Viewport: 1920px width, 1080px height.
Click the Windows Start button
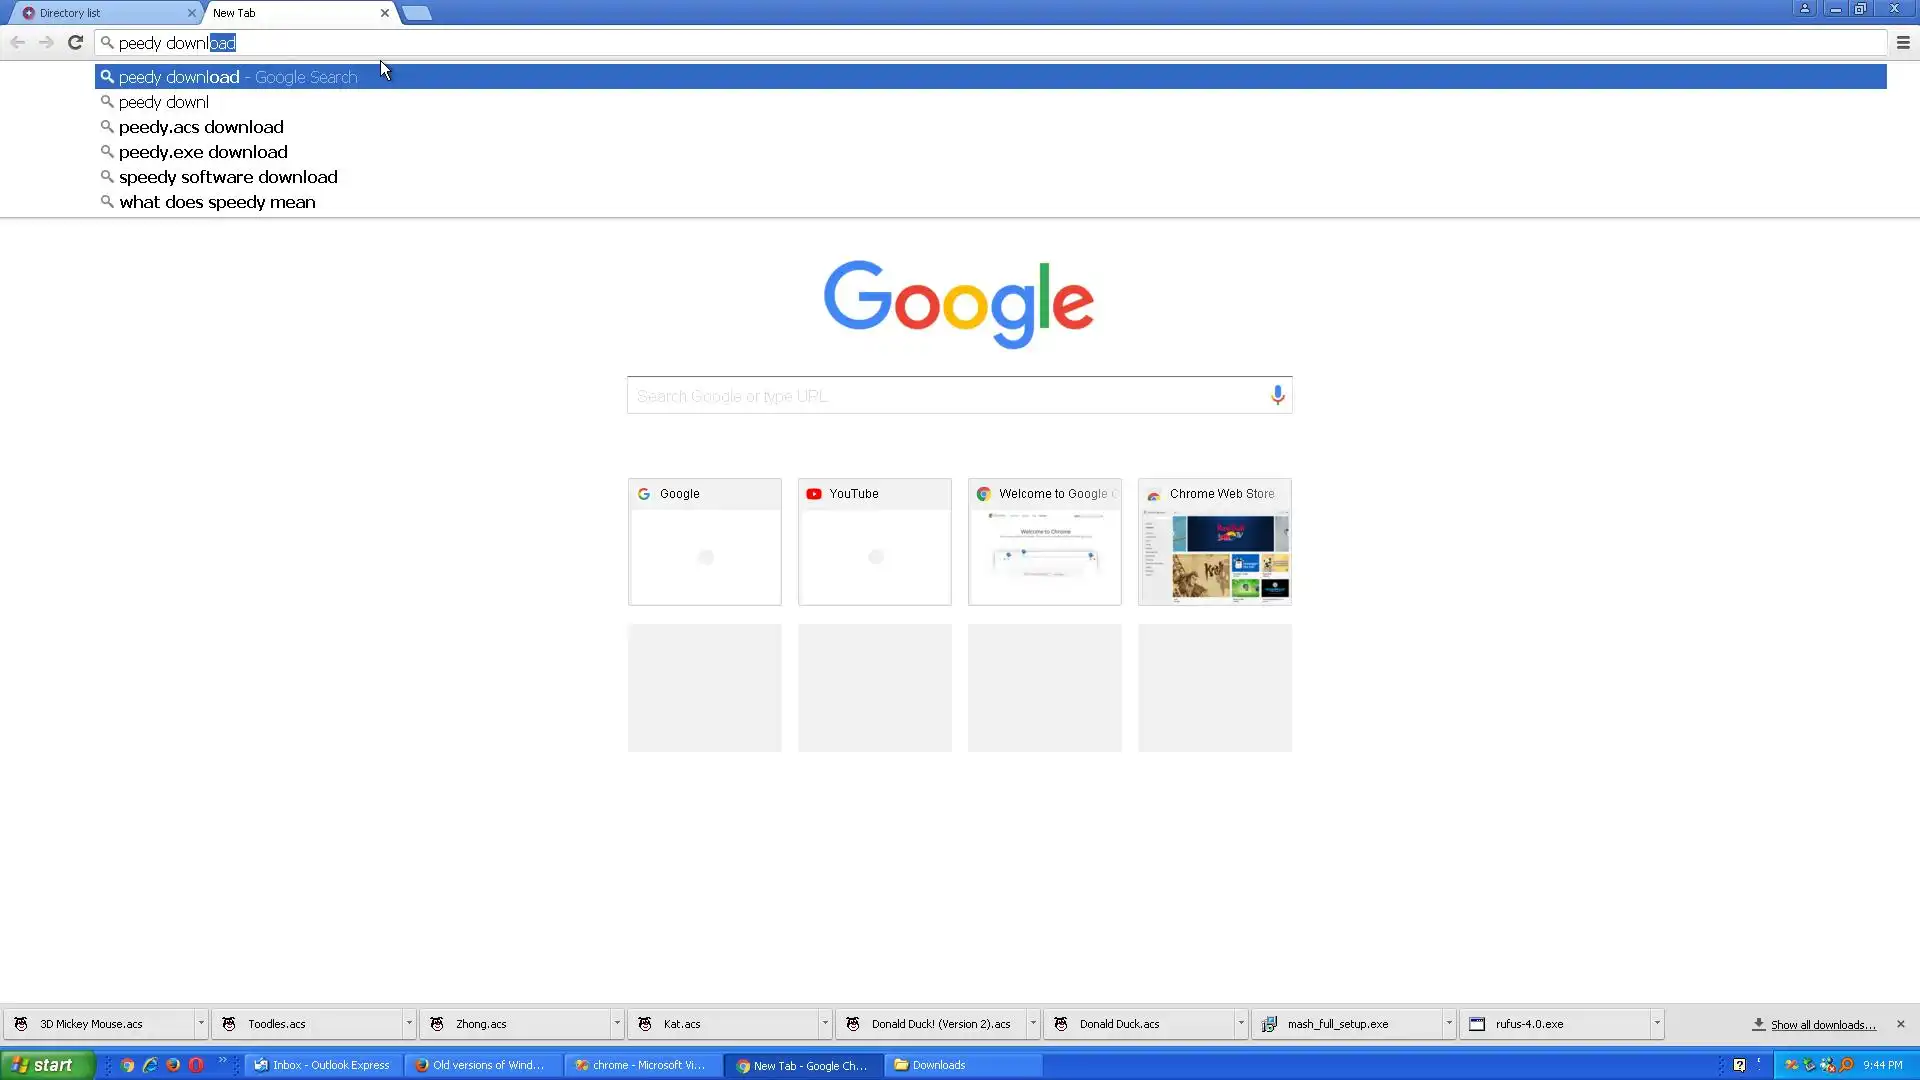point(47,1065)
